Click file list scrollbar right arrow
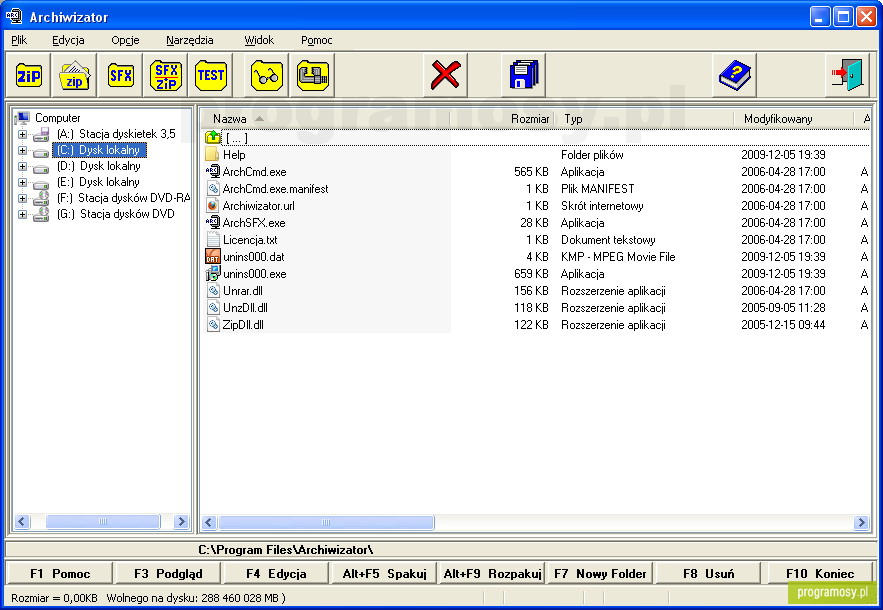883x610 pixels. 861,523
